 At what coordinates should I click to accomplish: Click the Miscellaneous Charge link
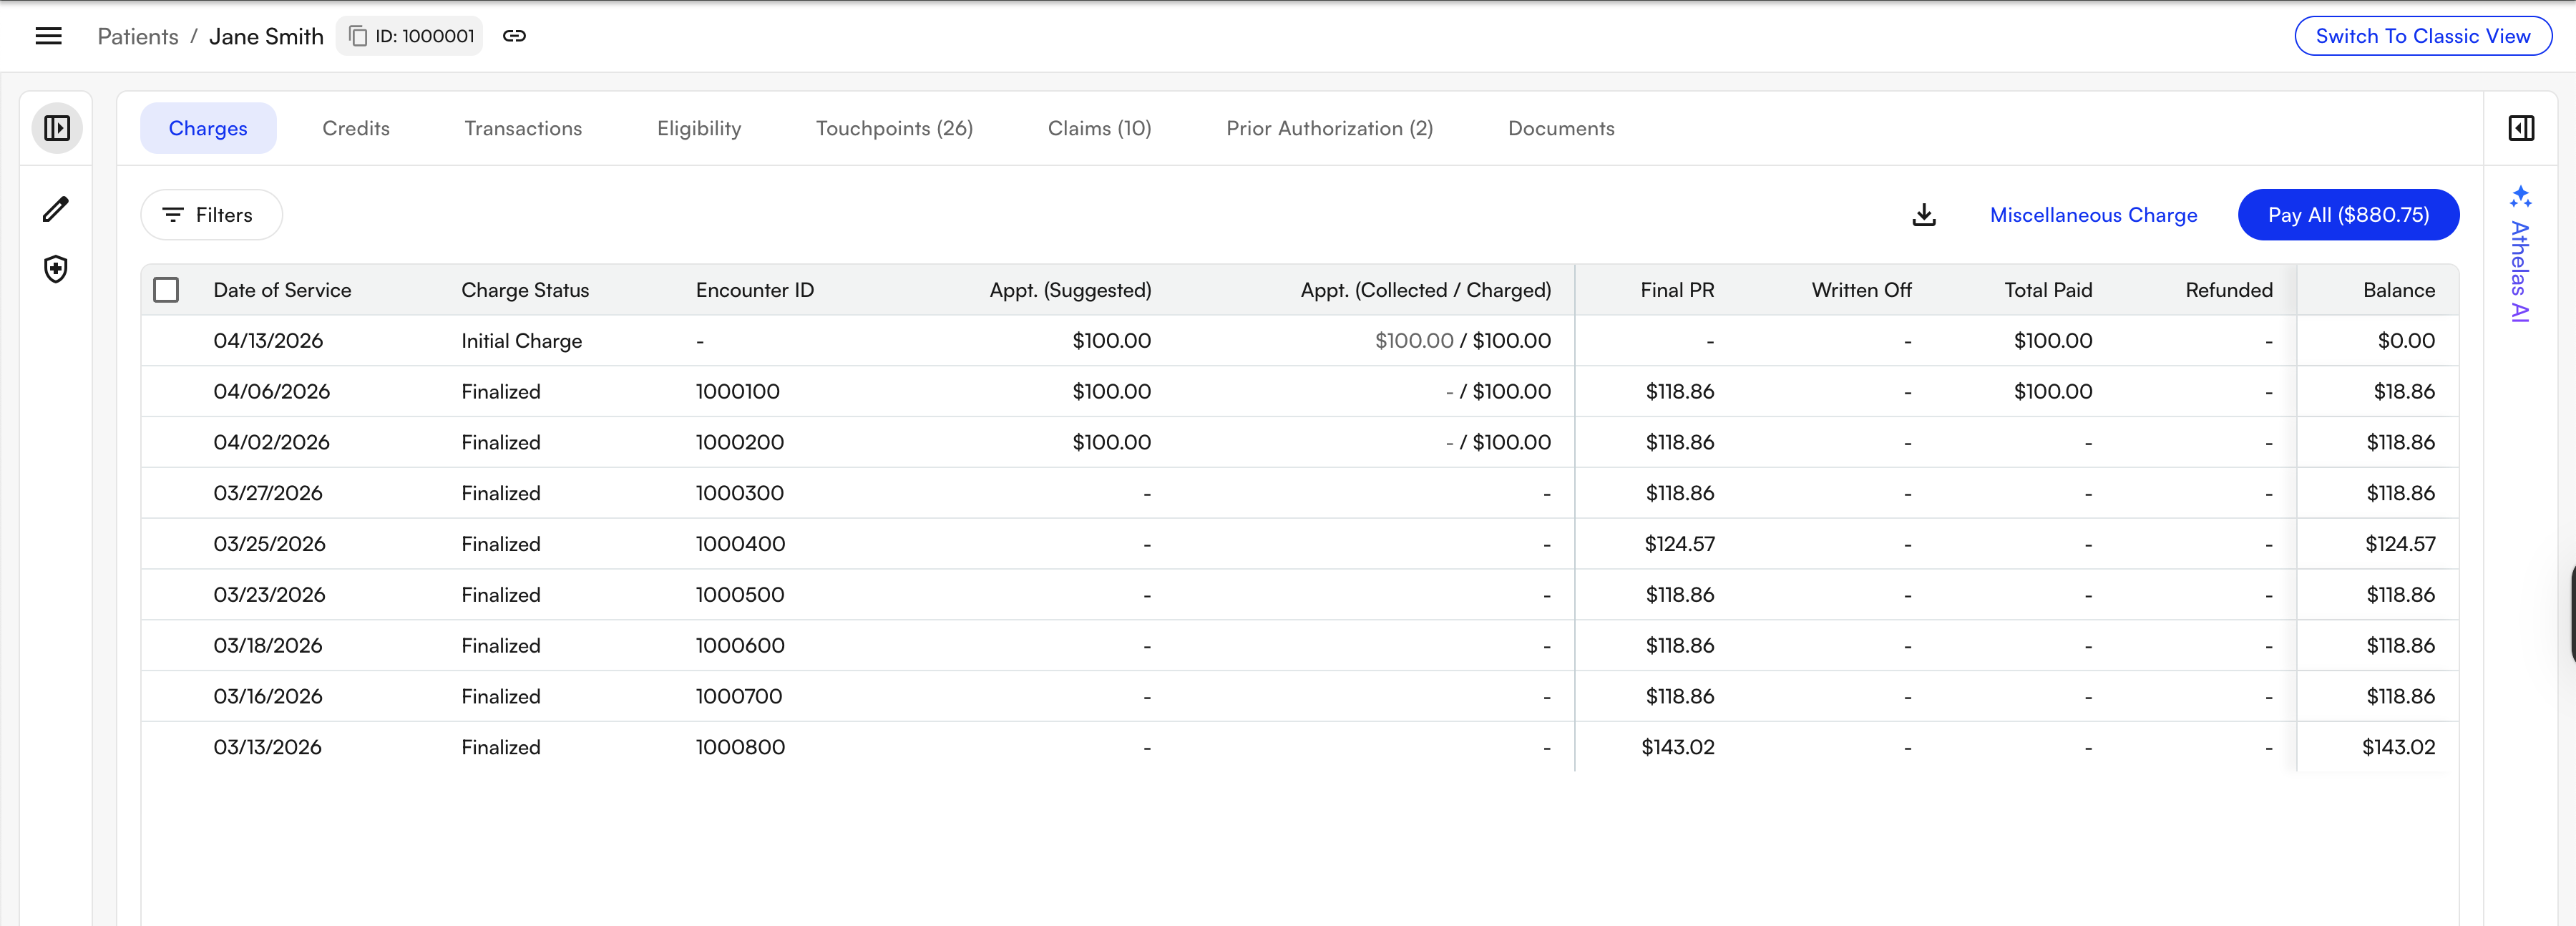pyautogui.click(x=2092, y=215)
